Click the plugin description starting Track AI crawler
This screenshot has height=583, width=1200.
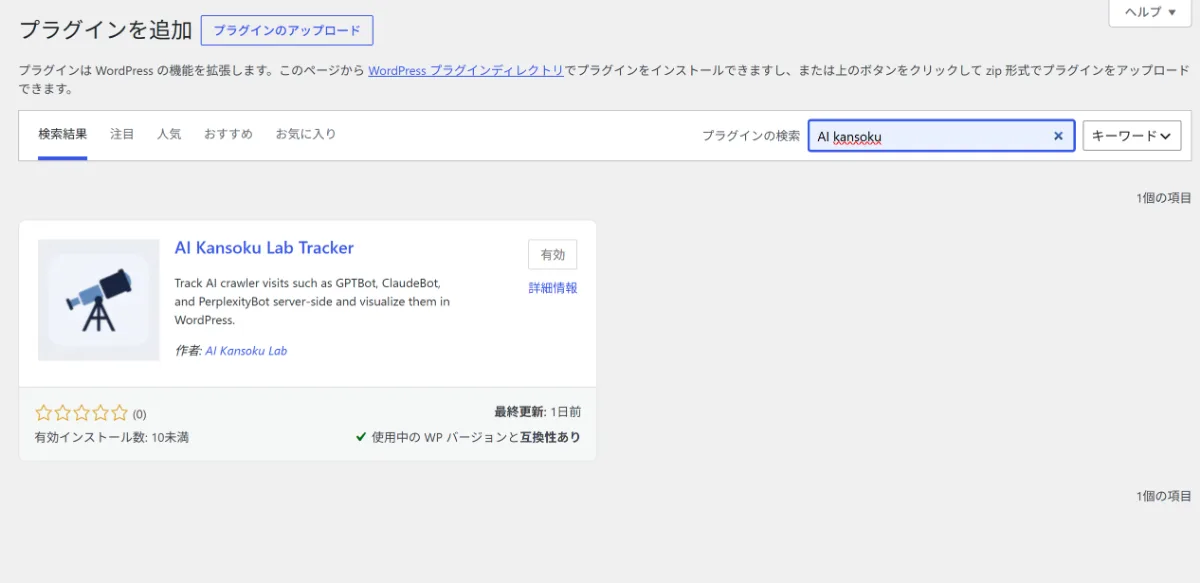[312, 301]
